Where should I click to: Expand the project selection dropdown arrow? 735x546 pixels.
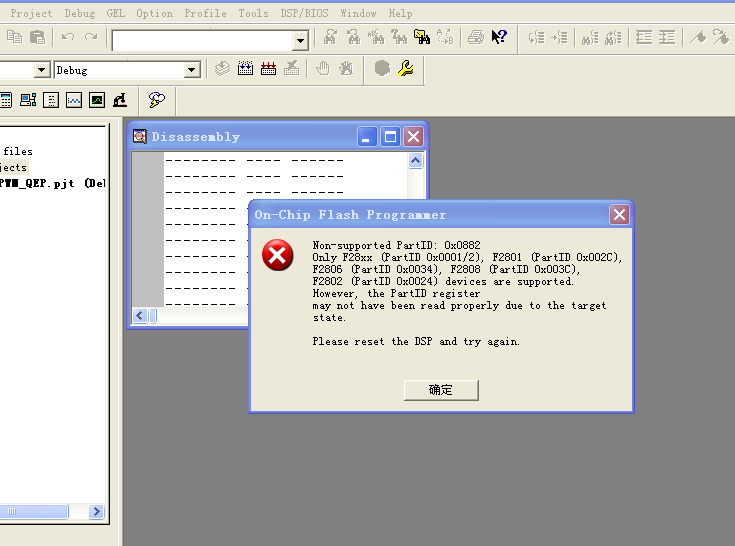[42, 70]
